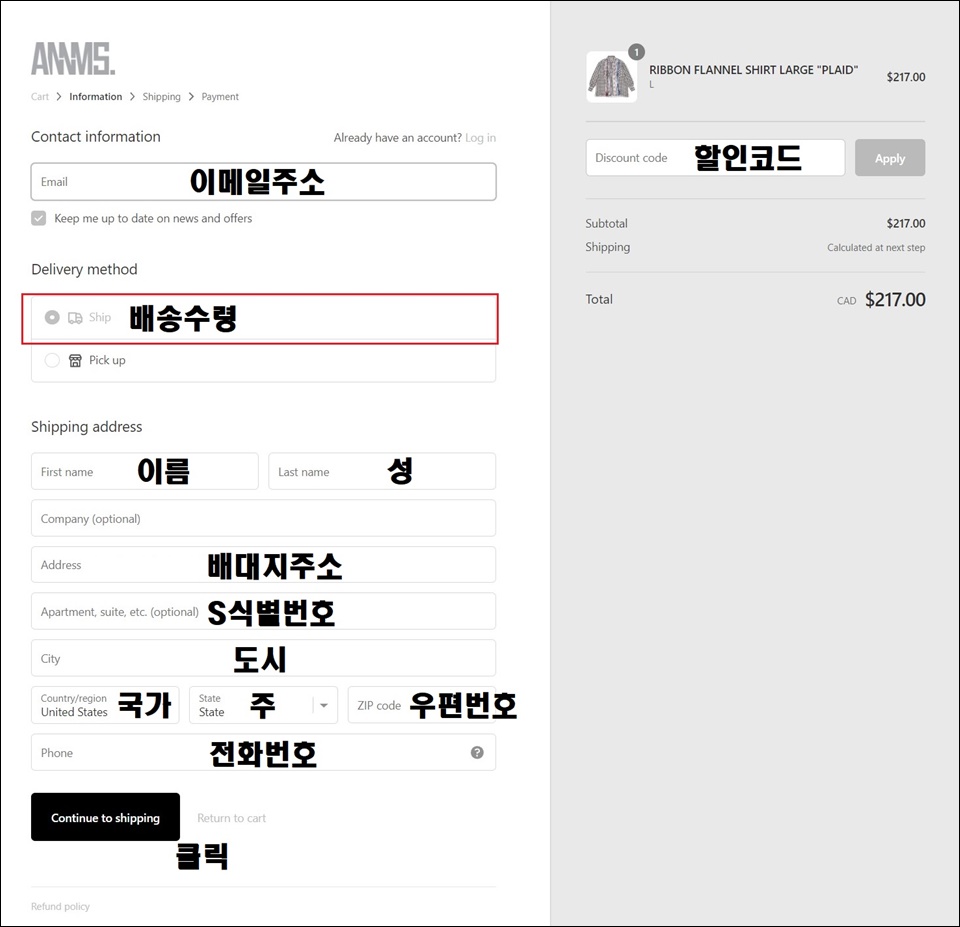
Task: Click the RIBBON FLANNEL SHIRT product name
Action: coord(753,70)
